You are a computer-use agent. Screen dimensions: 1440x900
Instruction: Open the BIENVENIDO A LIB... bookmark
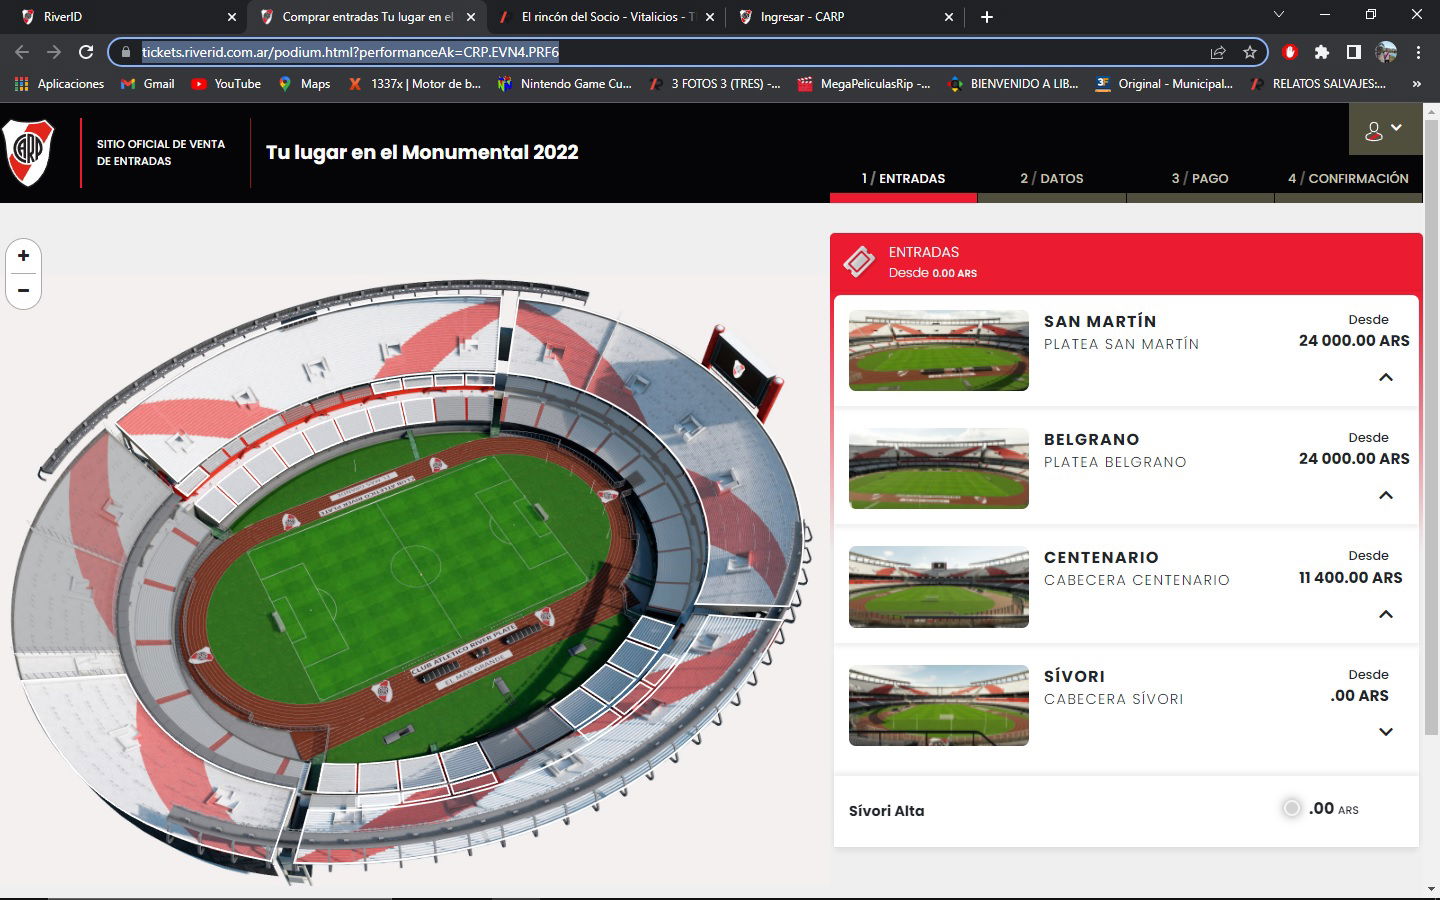click(1013, 84)
